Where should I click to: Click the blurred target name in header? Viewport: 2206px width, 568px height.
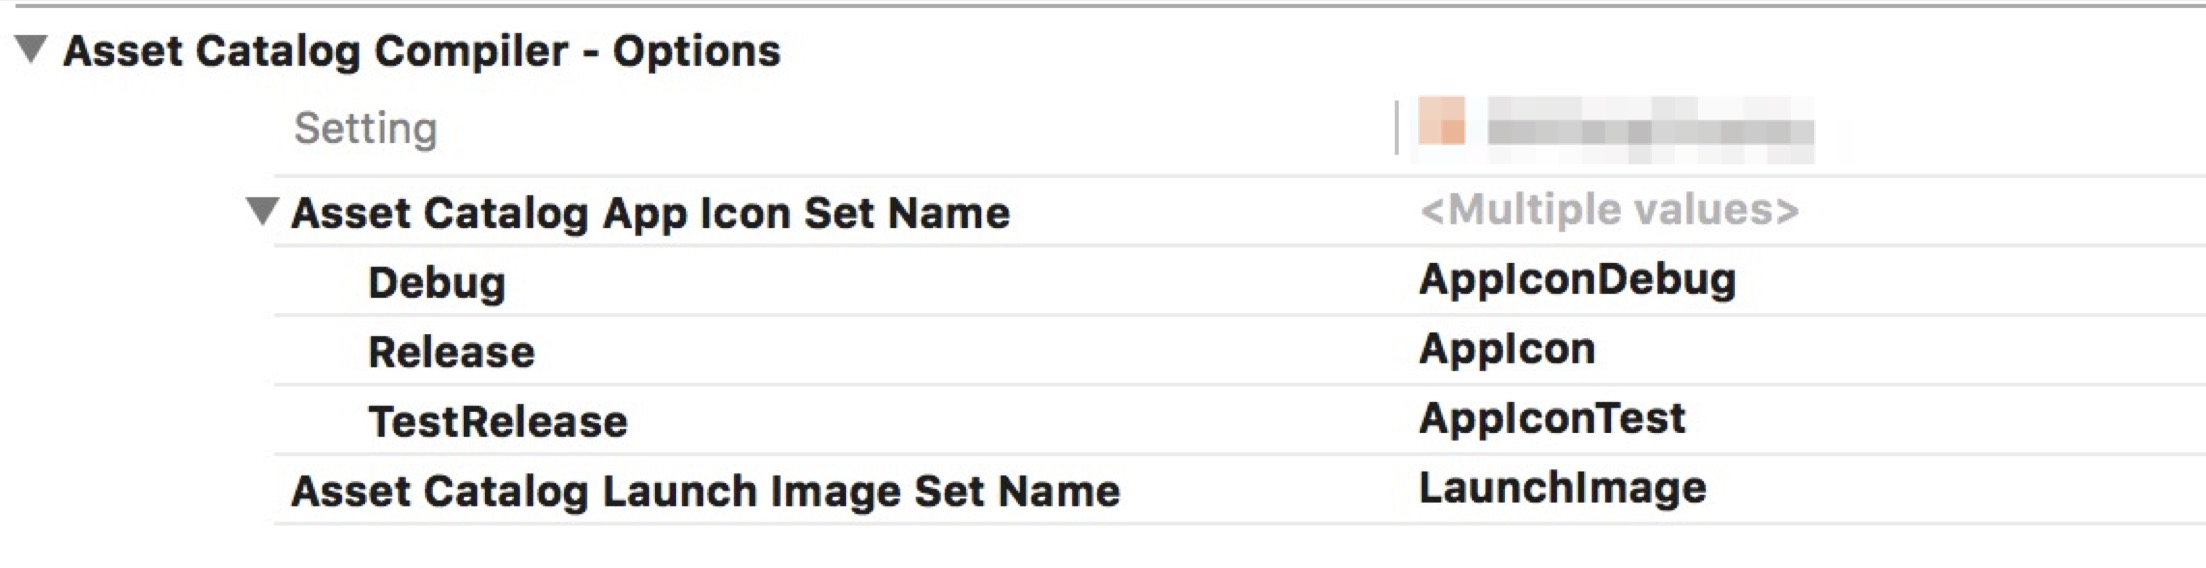(x=1650, y=130)
